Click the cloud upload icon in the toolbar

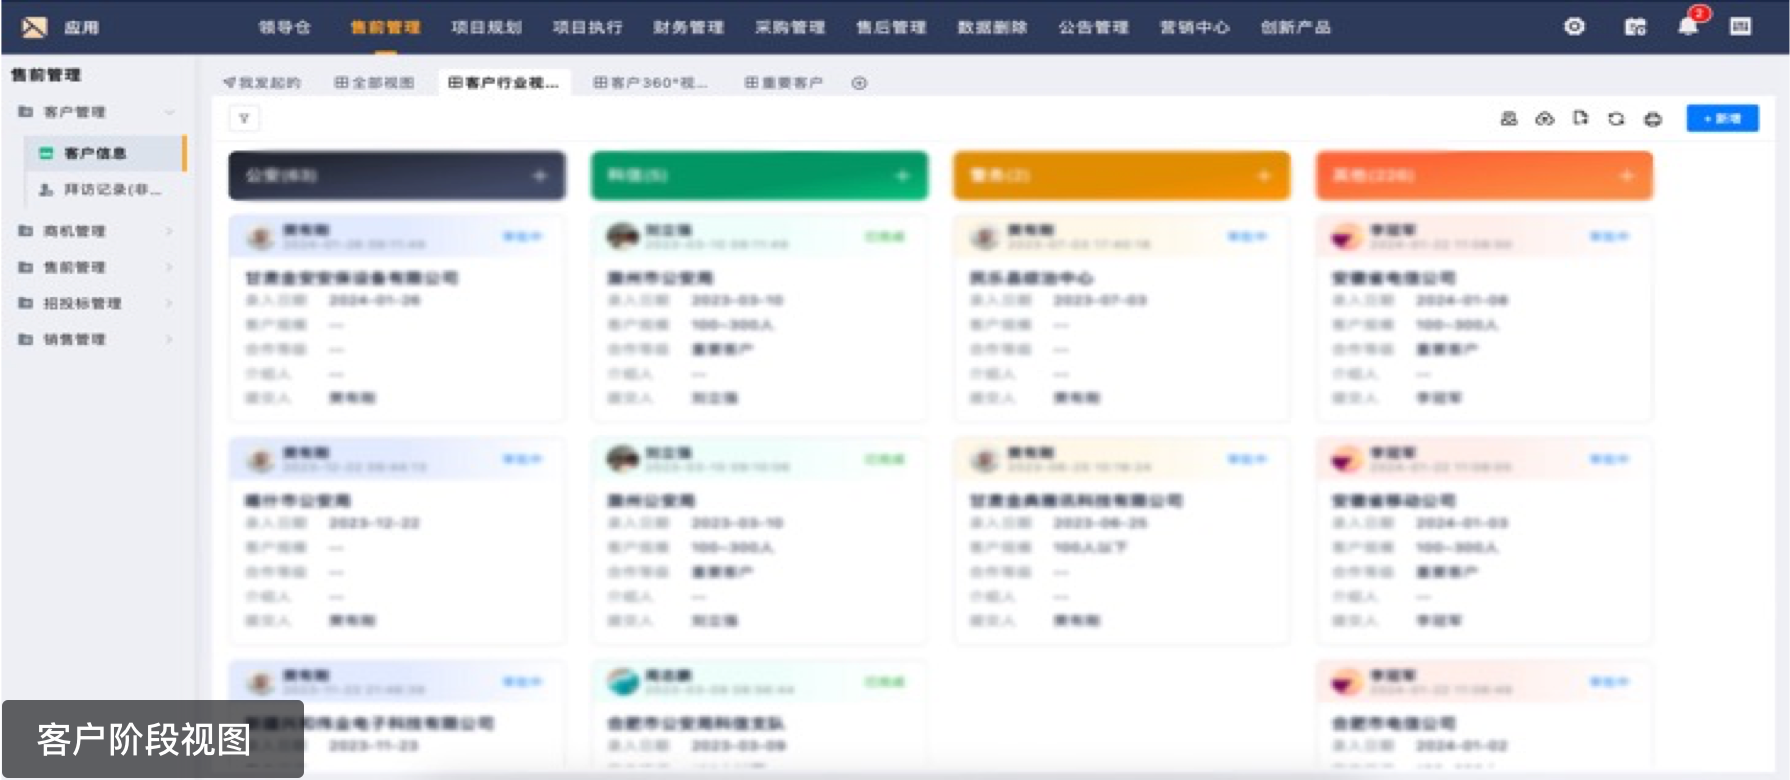click(x=1545, y=119)
